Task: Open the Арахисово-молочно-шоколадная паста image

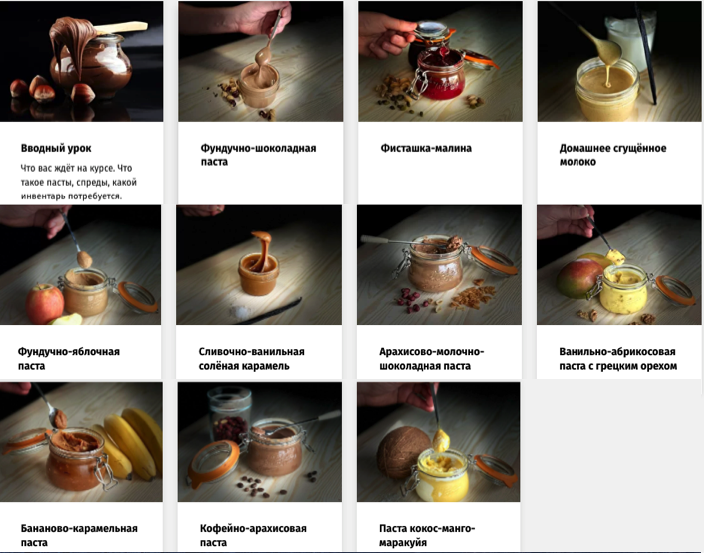Action: [x=439, y=265]
